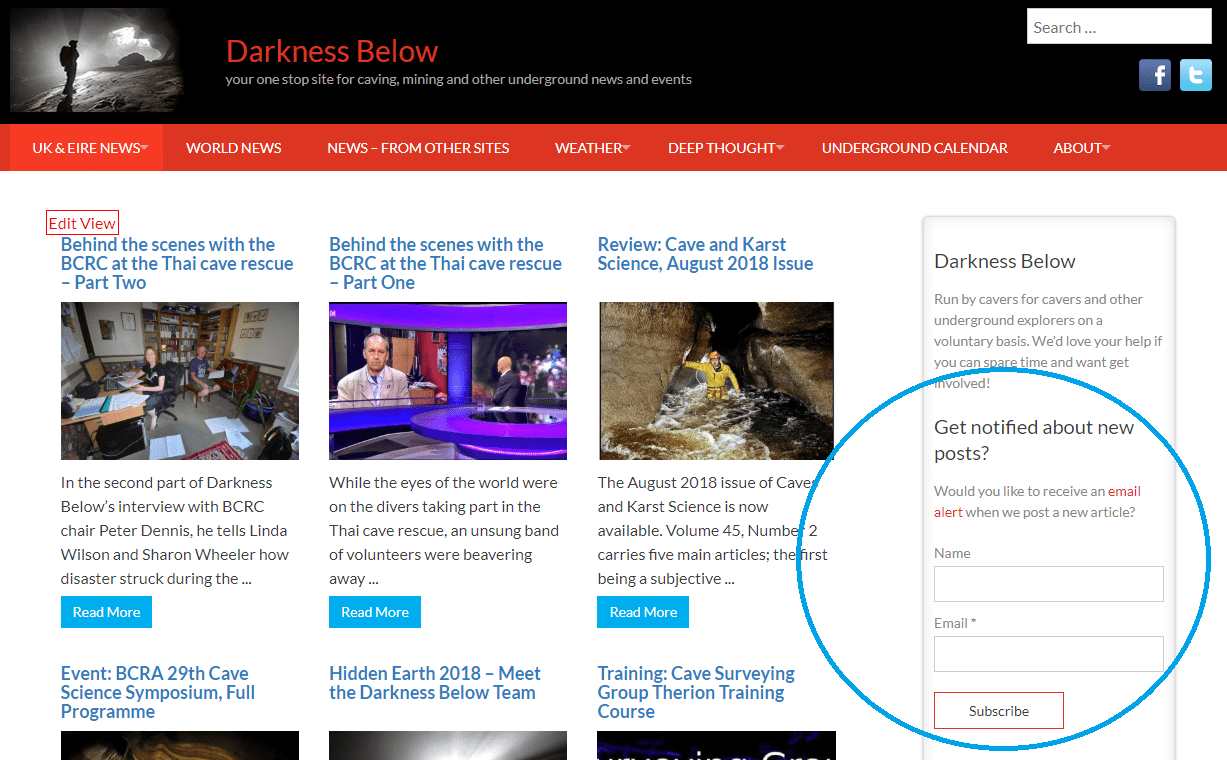
Task: Open Thai cave rescue Part Two article title
Action: click(x=177, y=264)
